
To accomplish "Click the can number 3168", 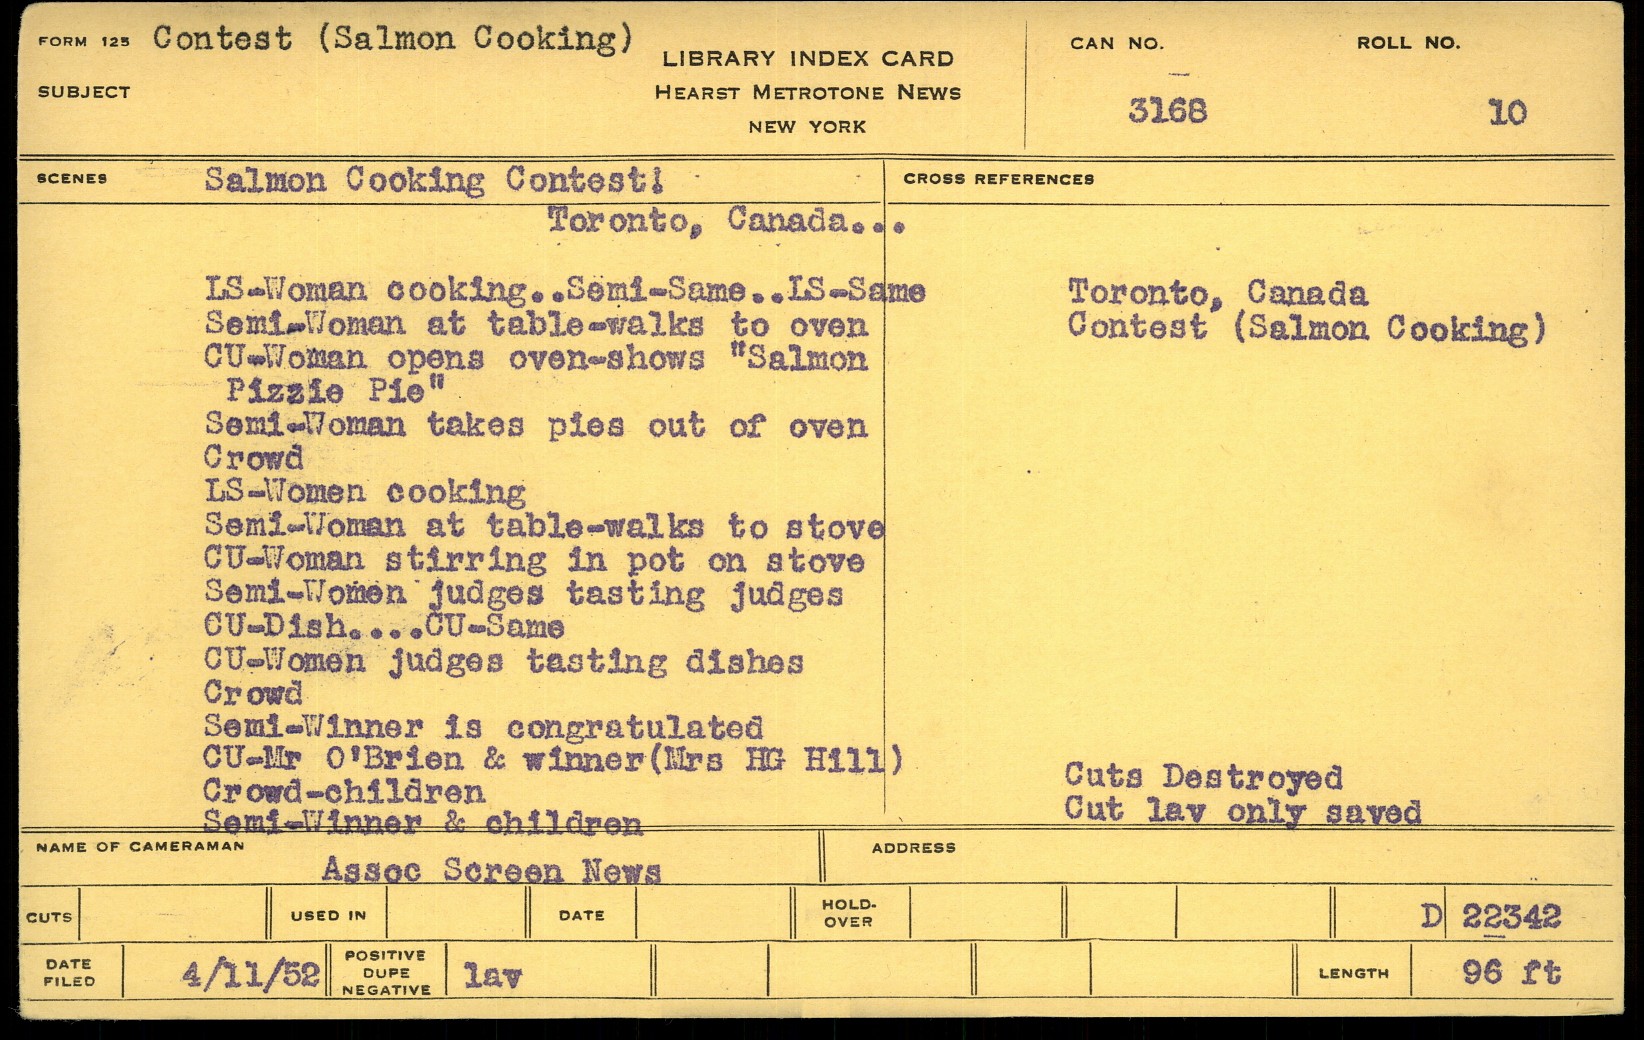I will point(1167,110).
